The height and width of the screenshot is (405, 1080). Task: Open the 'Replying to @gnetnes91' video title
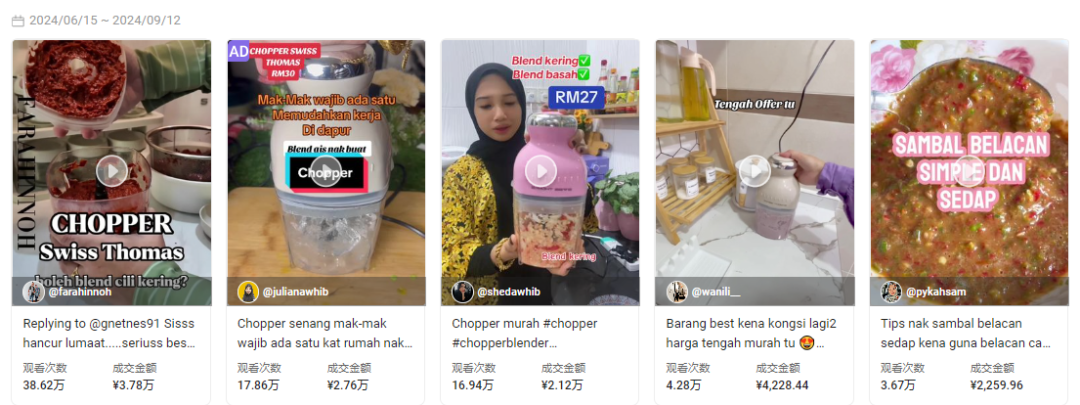109,333
